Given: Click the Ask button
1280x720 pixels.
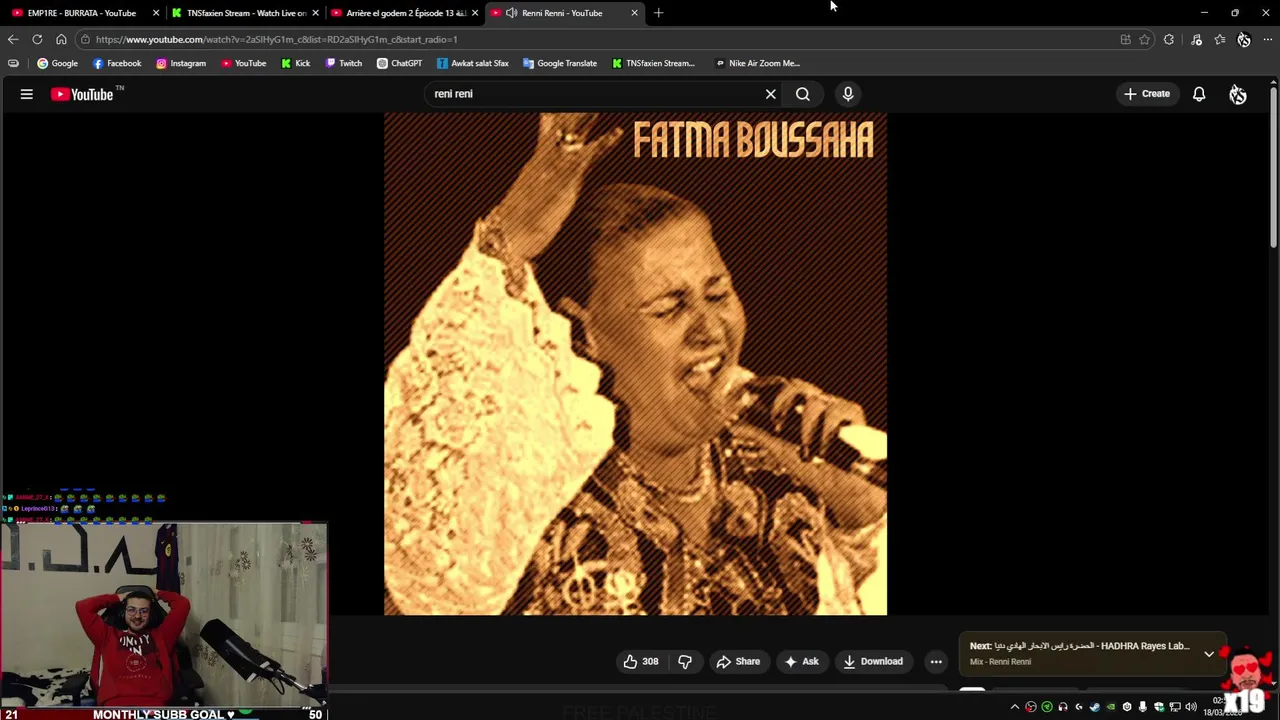Looking at the screenshot, I should pos(801,661).
